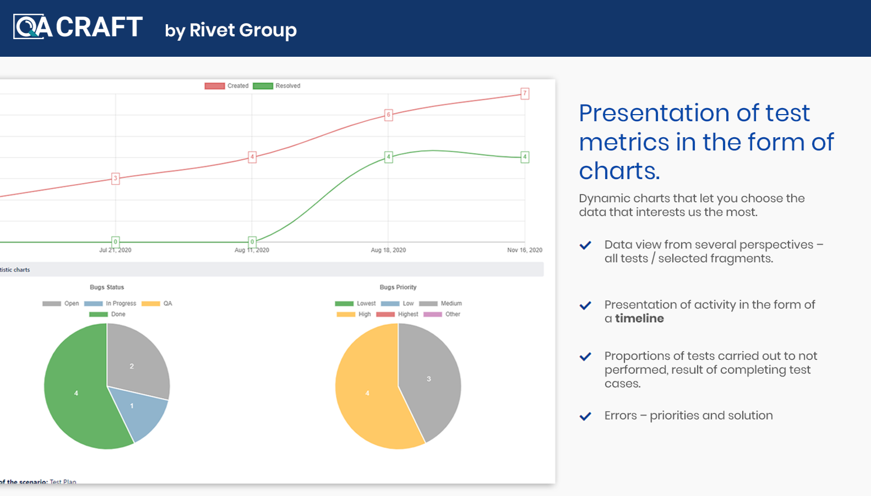871x496 pixels.
Task: Click the Created data point labeled 7
Action: click(524, 93)
